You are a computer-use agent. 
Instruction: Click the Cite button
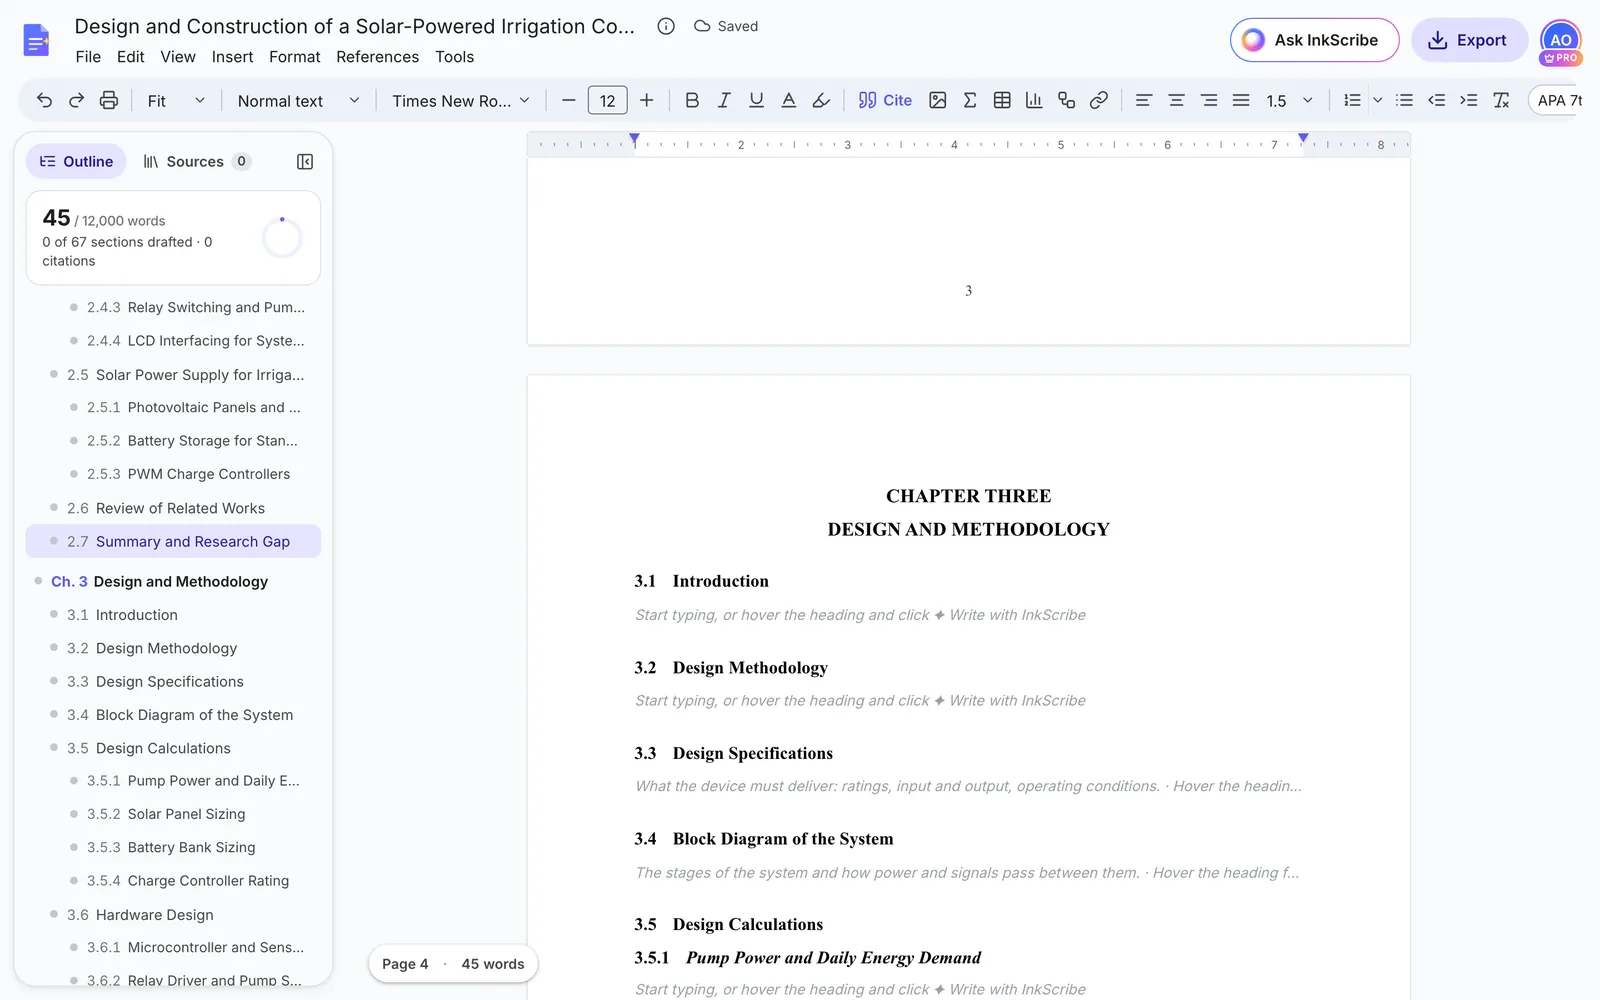pos(885,100)
